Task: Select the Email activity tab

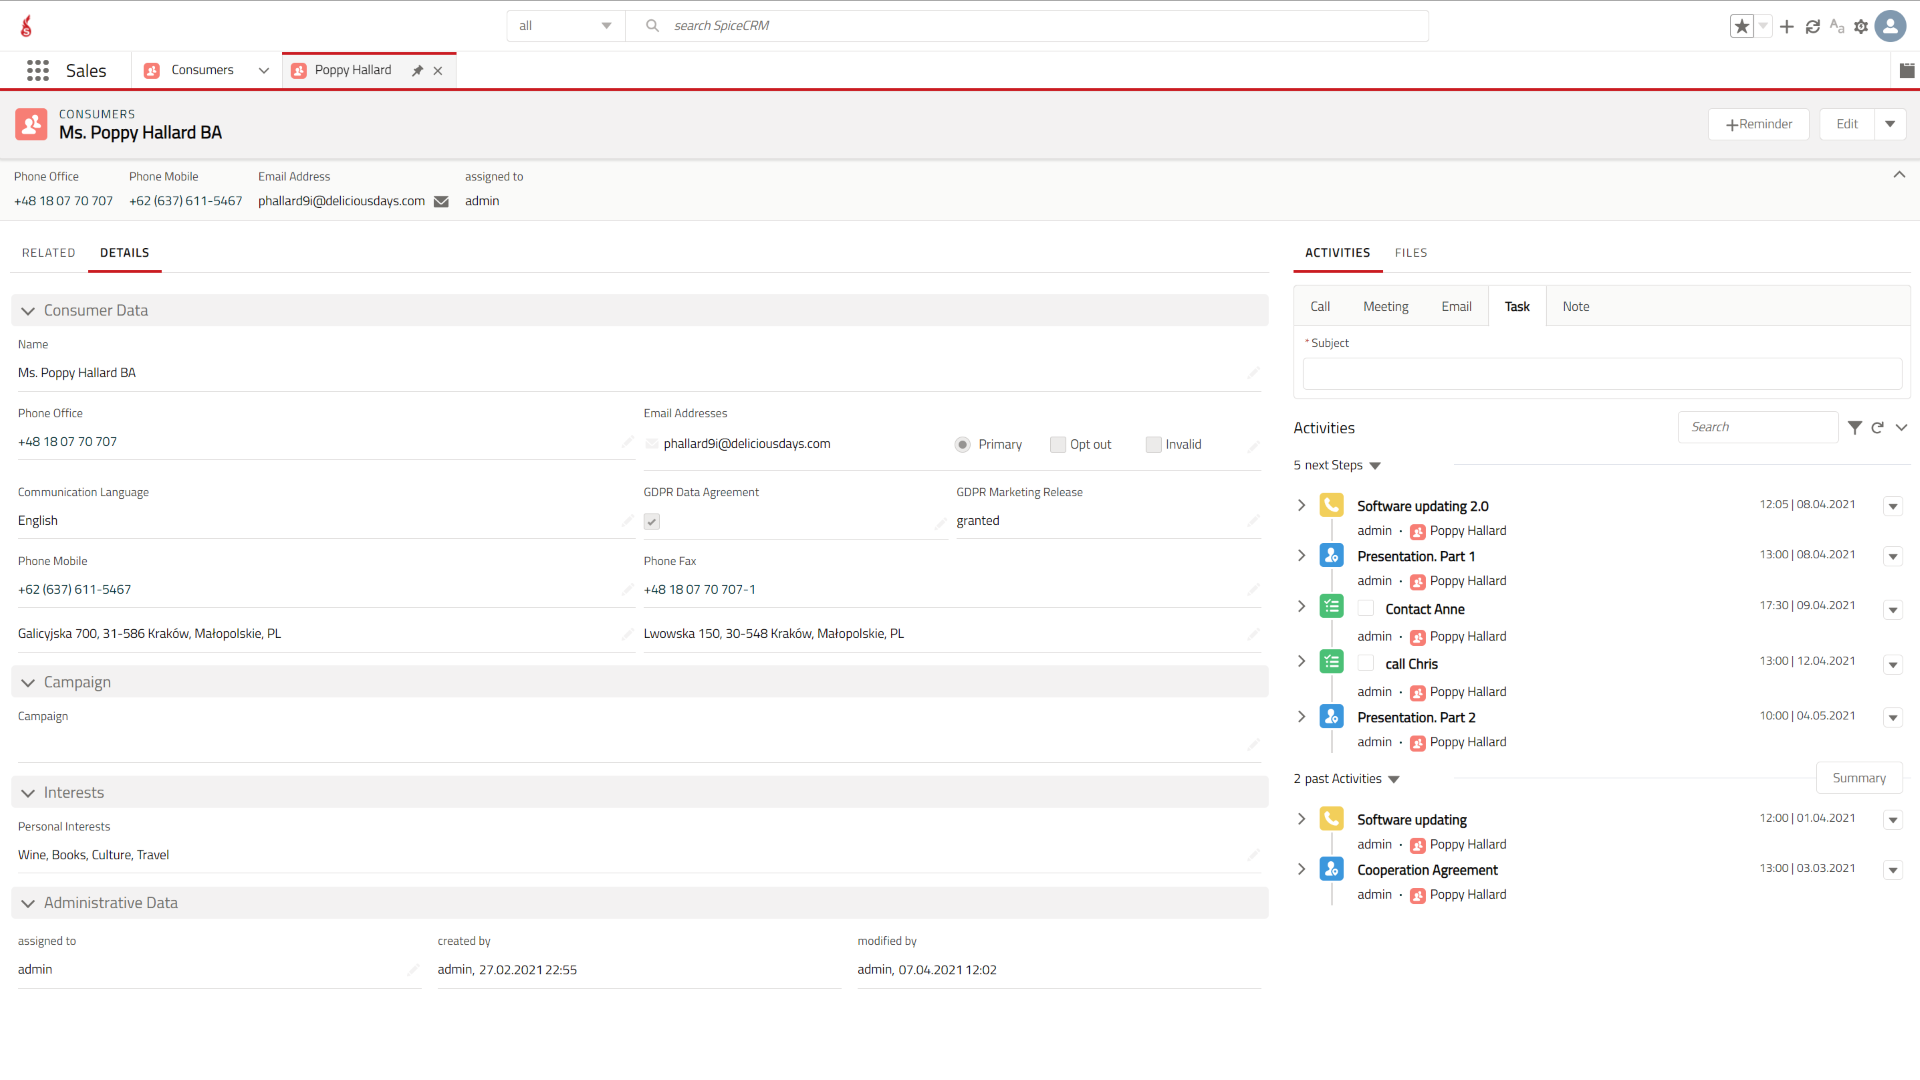Action: (1456, 307)
